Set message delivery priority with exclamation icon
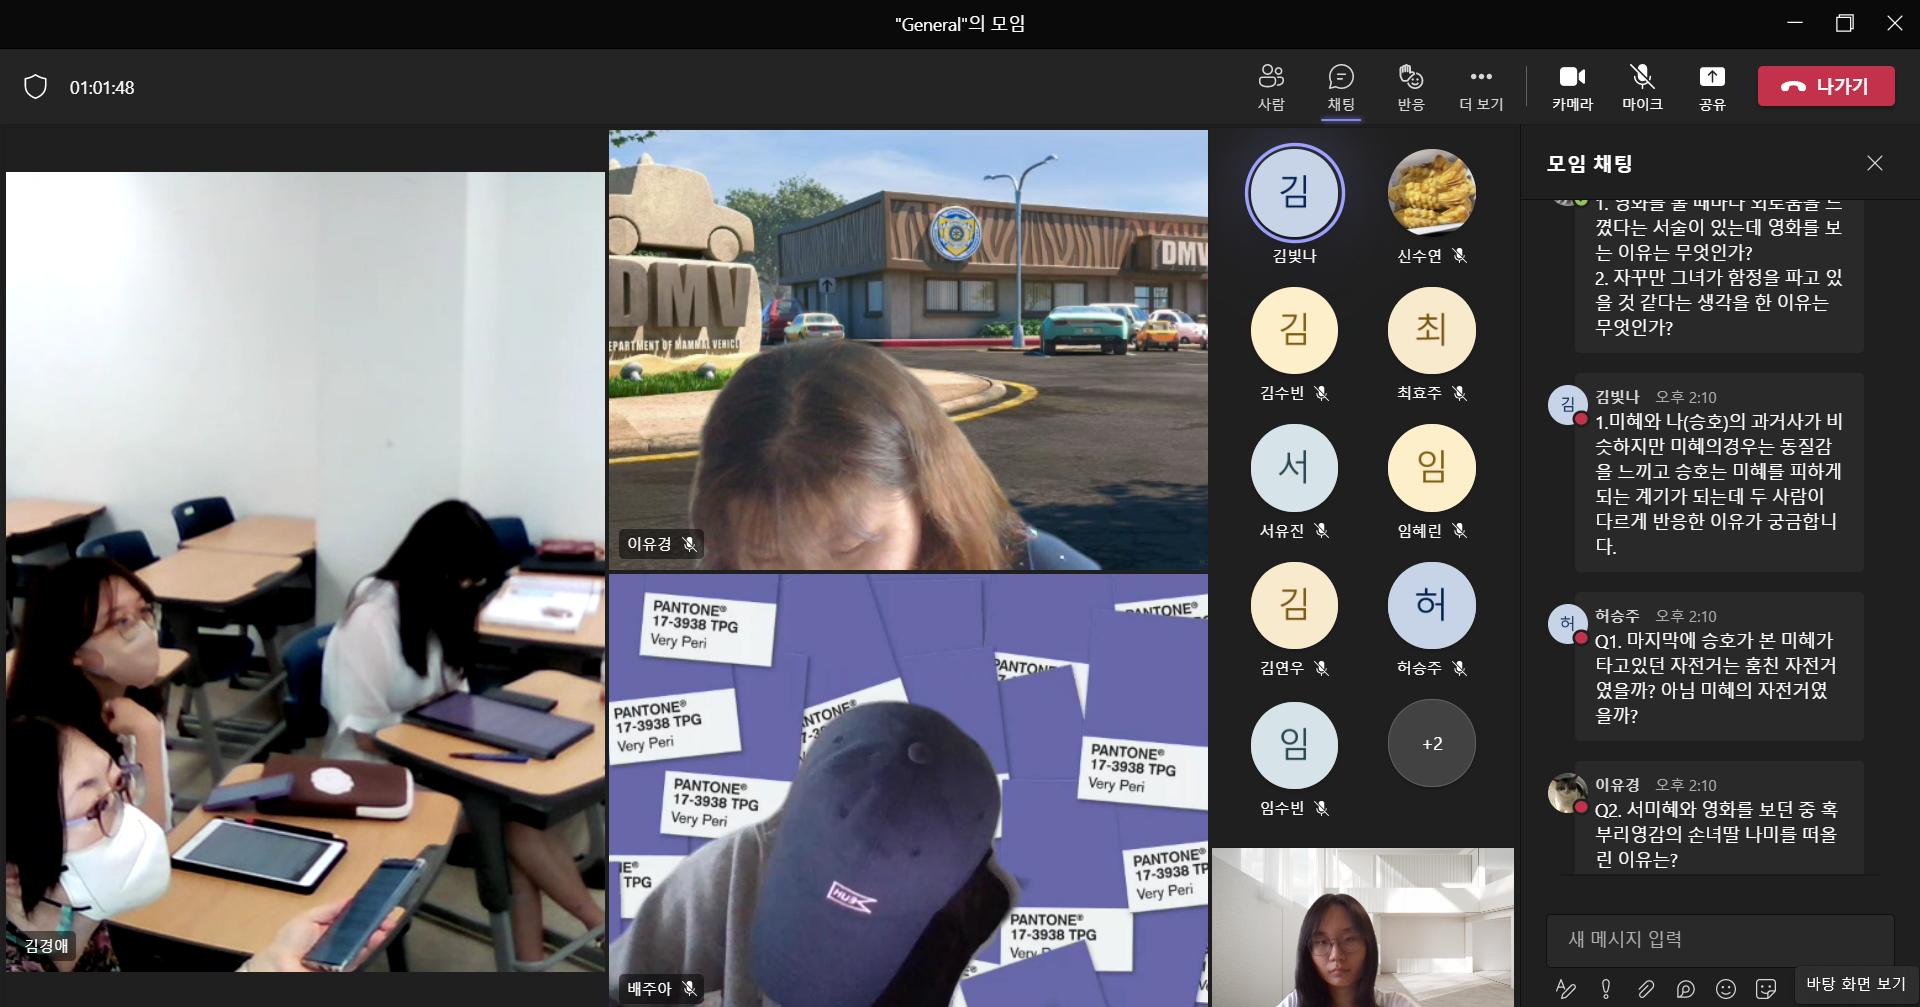Image resolution: width=1920 pixels, height=1007 pixels. tap(1606, 989)
